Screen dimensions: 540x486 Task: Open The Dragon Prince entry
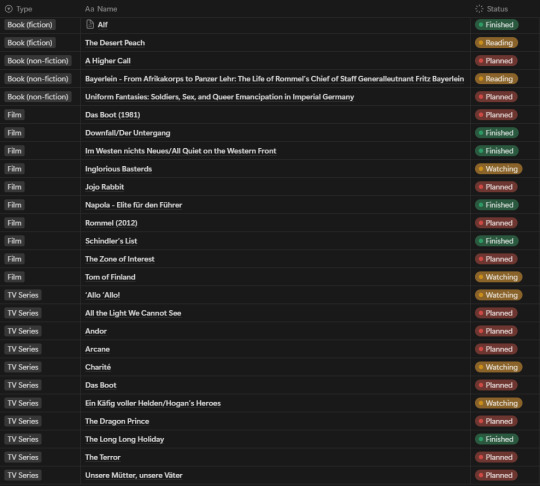pos(117,421)
